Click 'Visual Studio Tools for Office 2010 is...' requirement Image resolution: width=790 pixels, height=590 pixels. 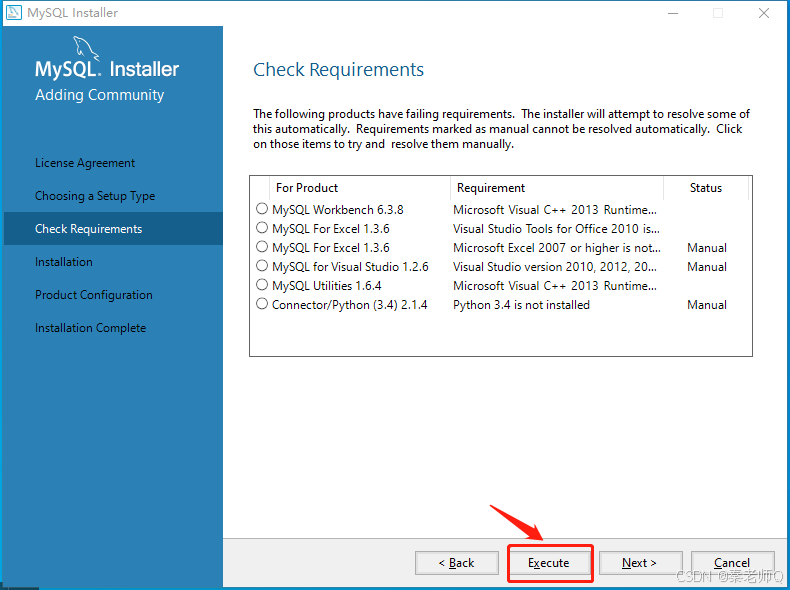(556, 229)
